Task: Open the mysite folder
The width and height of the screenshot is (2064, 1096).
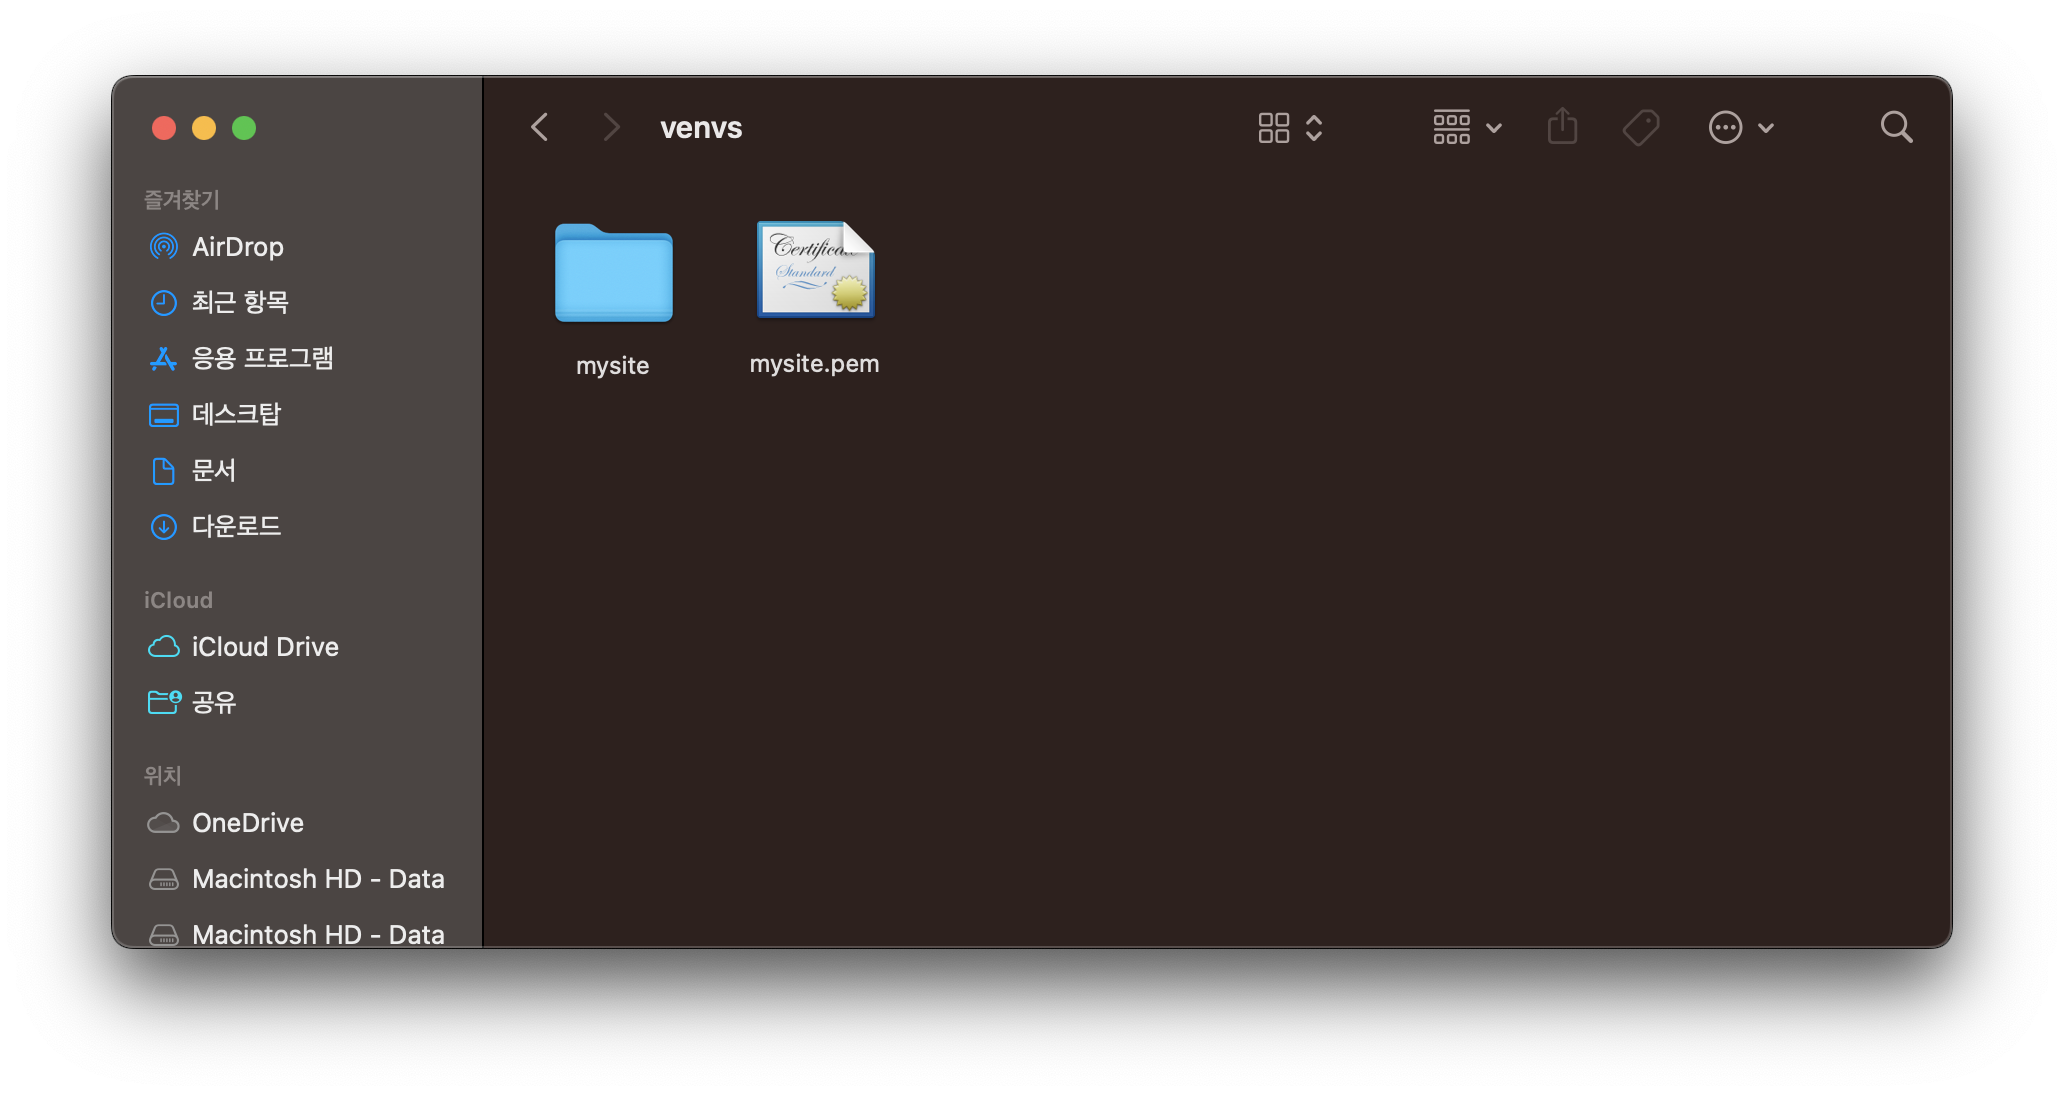Action: click(613, 273)
